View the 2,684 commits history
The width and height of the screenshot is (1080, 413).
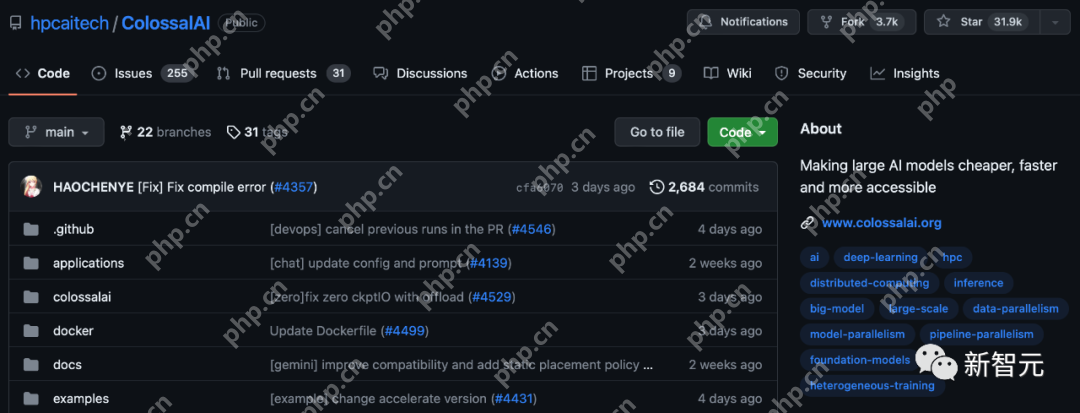(x=704, y=187)
